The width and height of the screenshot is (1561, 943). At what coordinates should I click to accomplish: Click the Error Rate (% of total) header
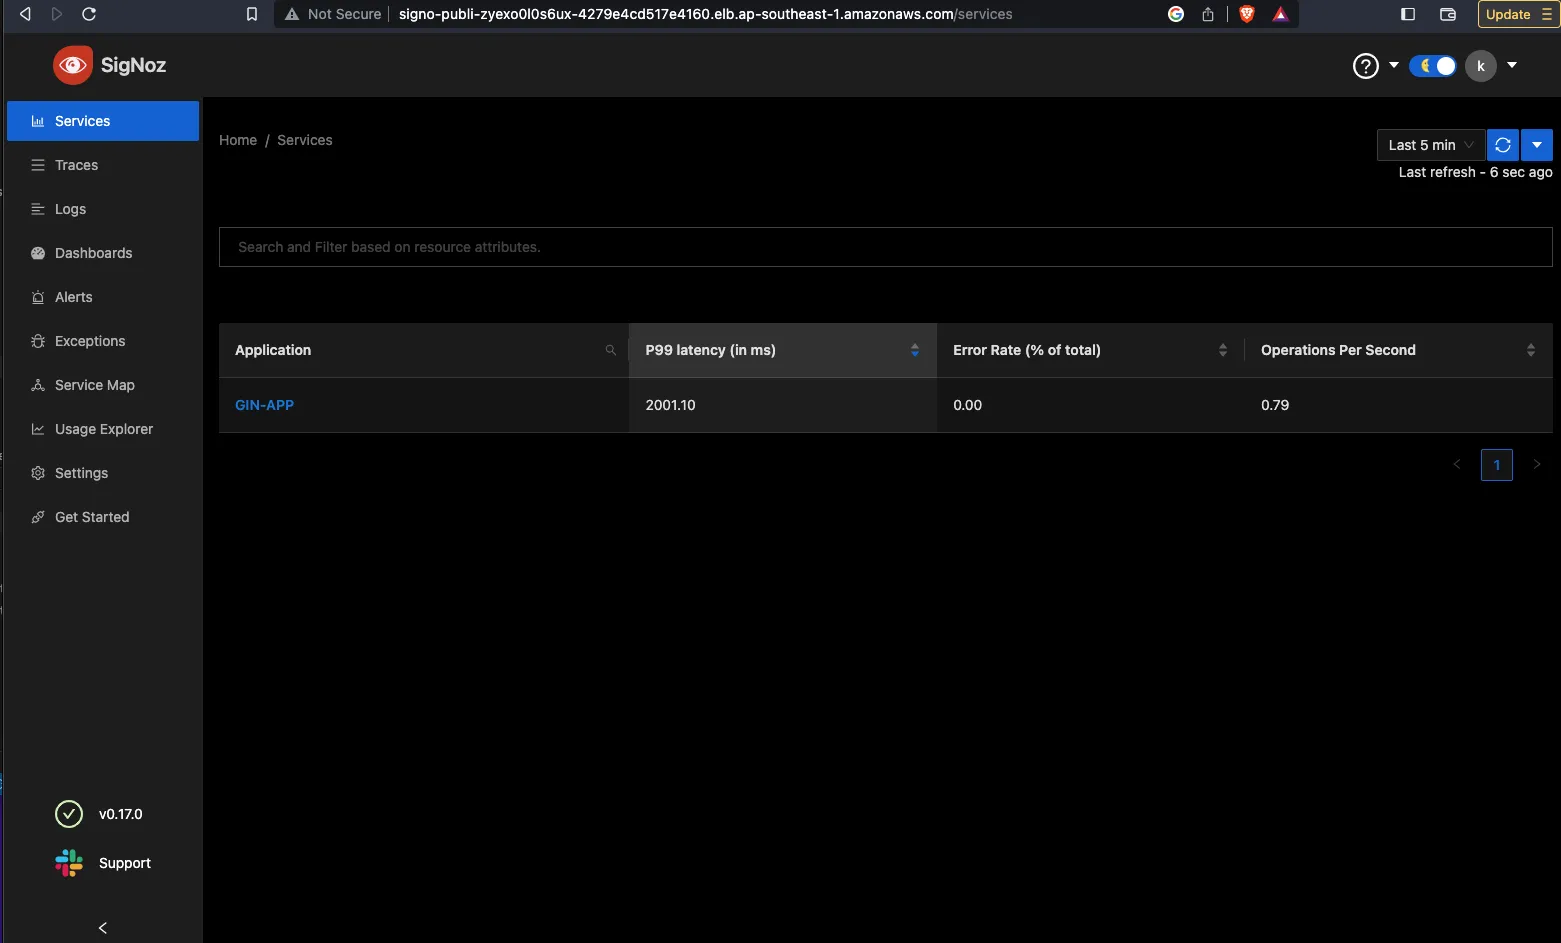[1090, 350]
